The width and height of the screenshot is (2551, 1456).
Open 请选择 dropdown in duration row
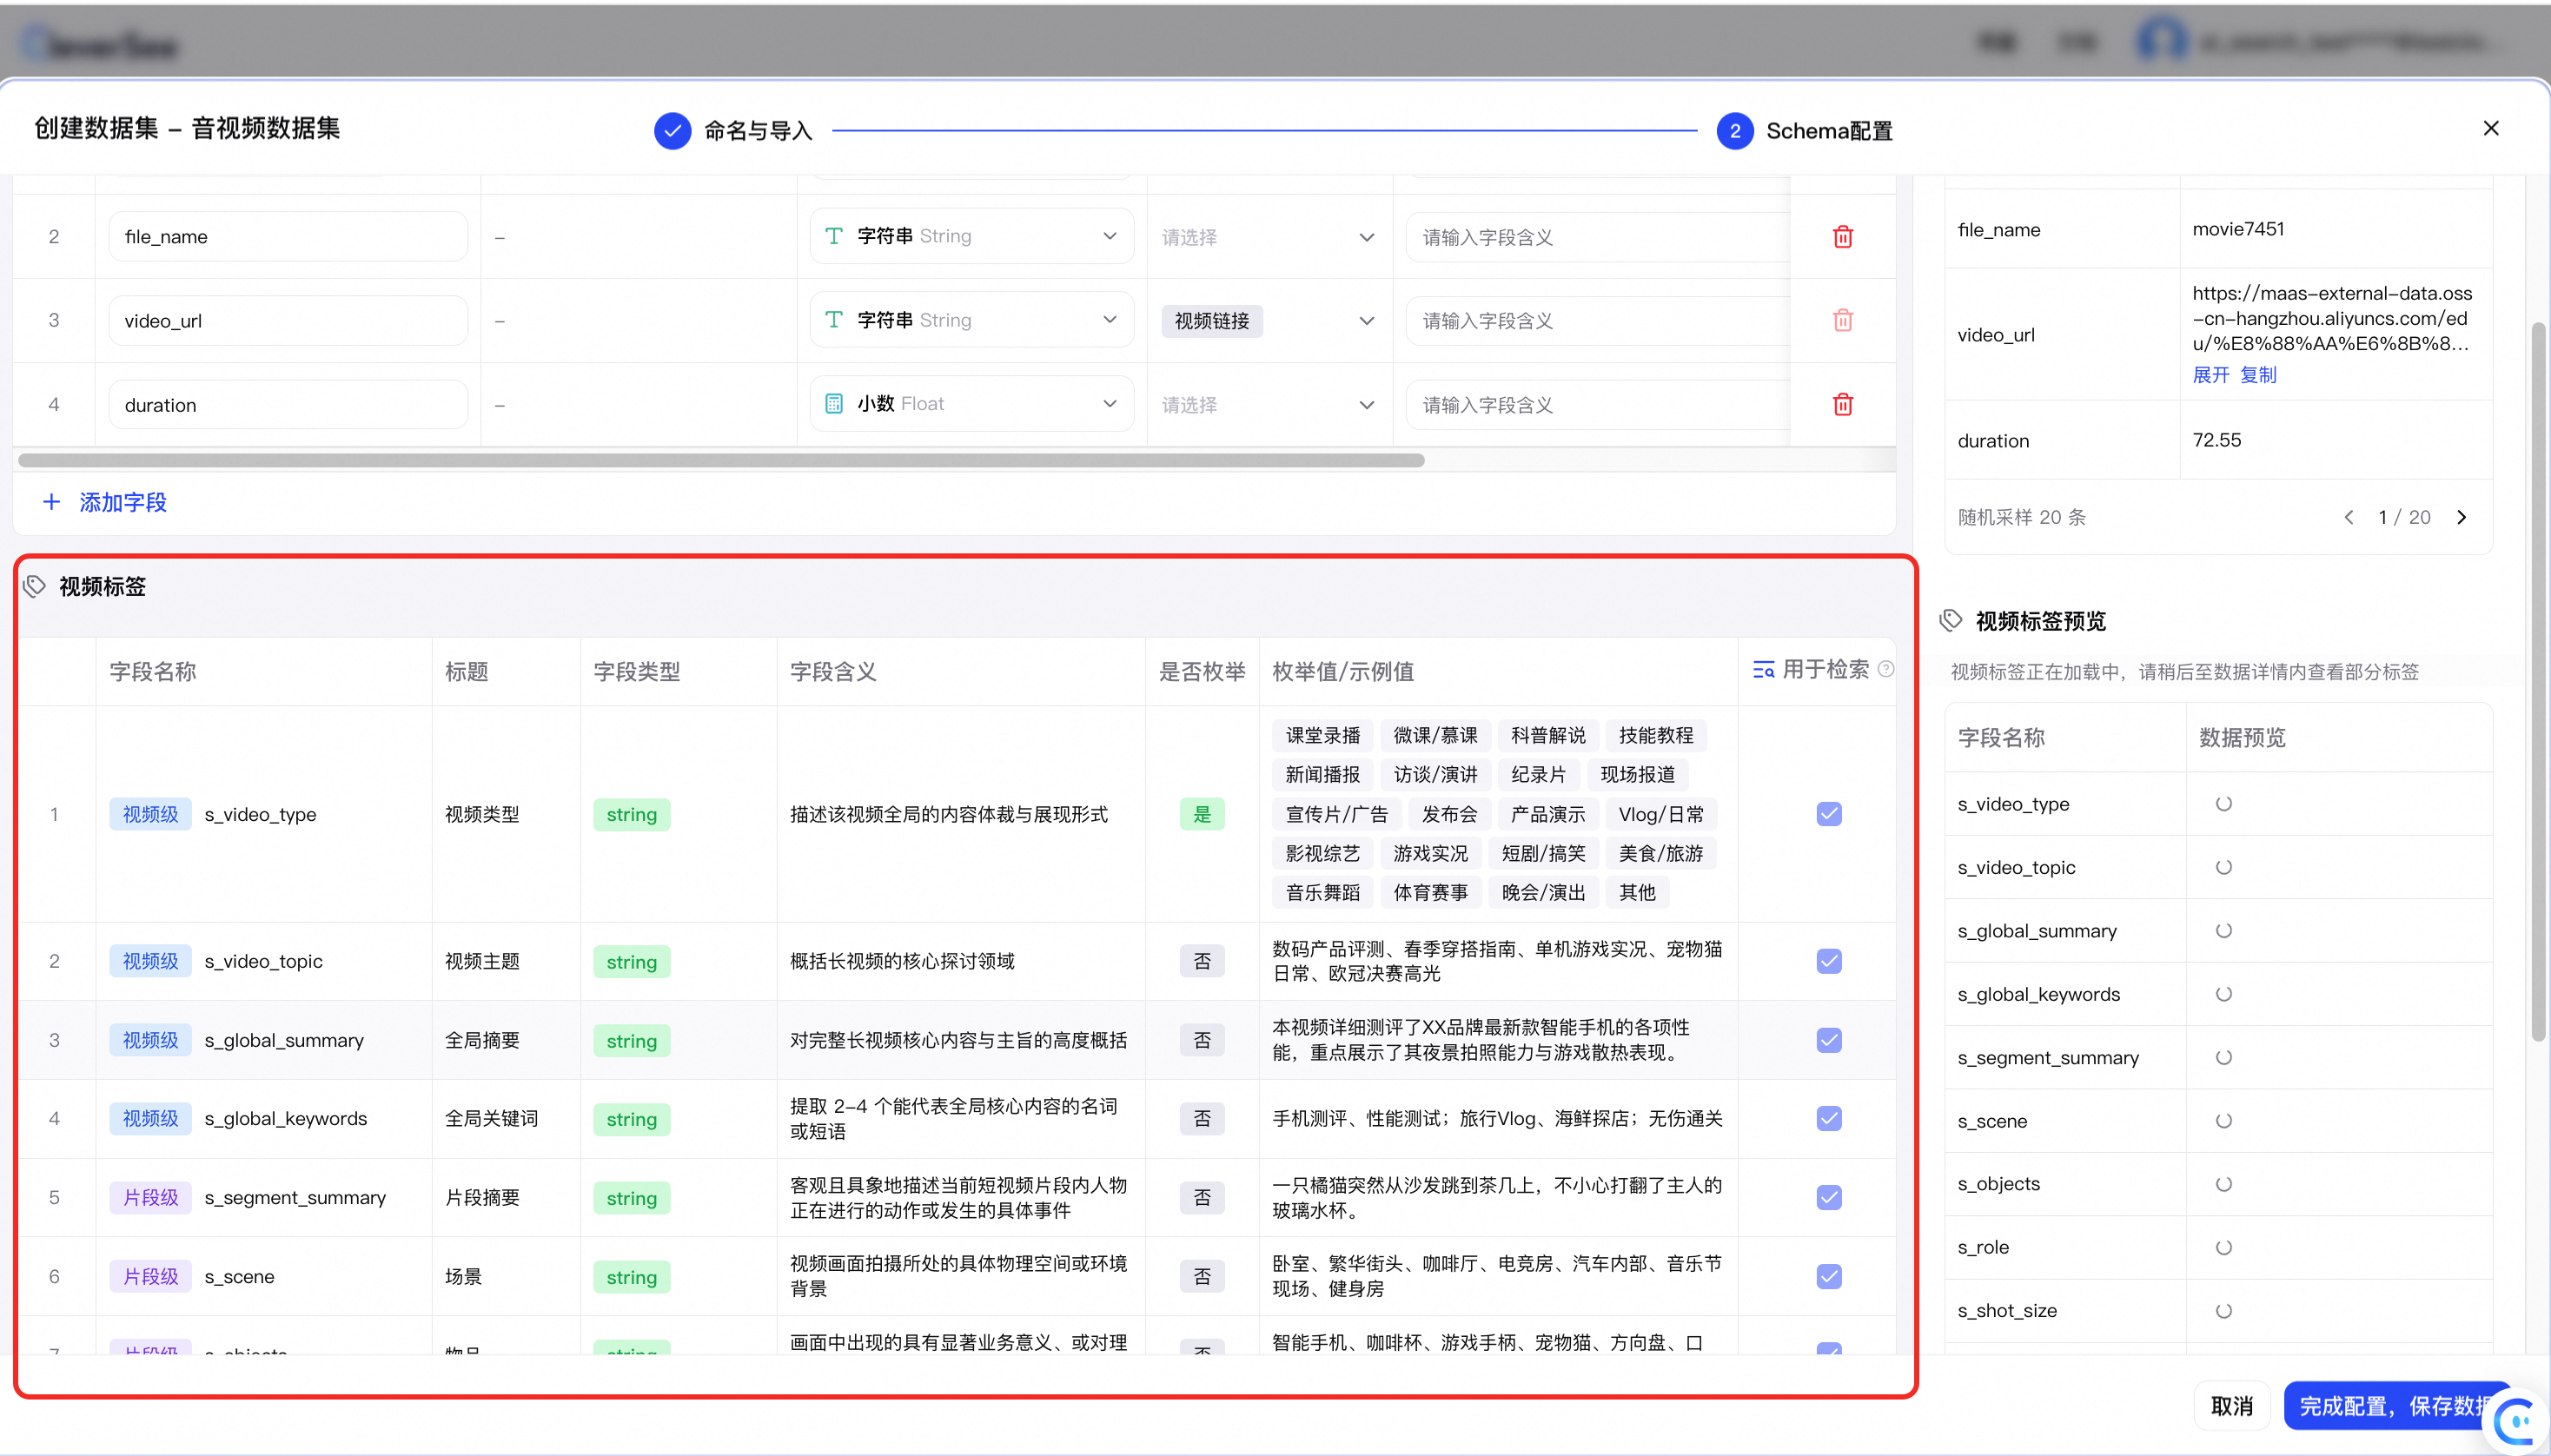click(1268, 405)
